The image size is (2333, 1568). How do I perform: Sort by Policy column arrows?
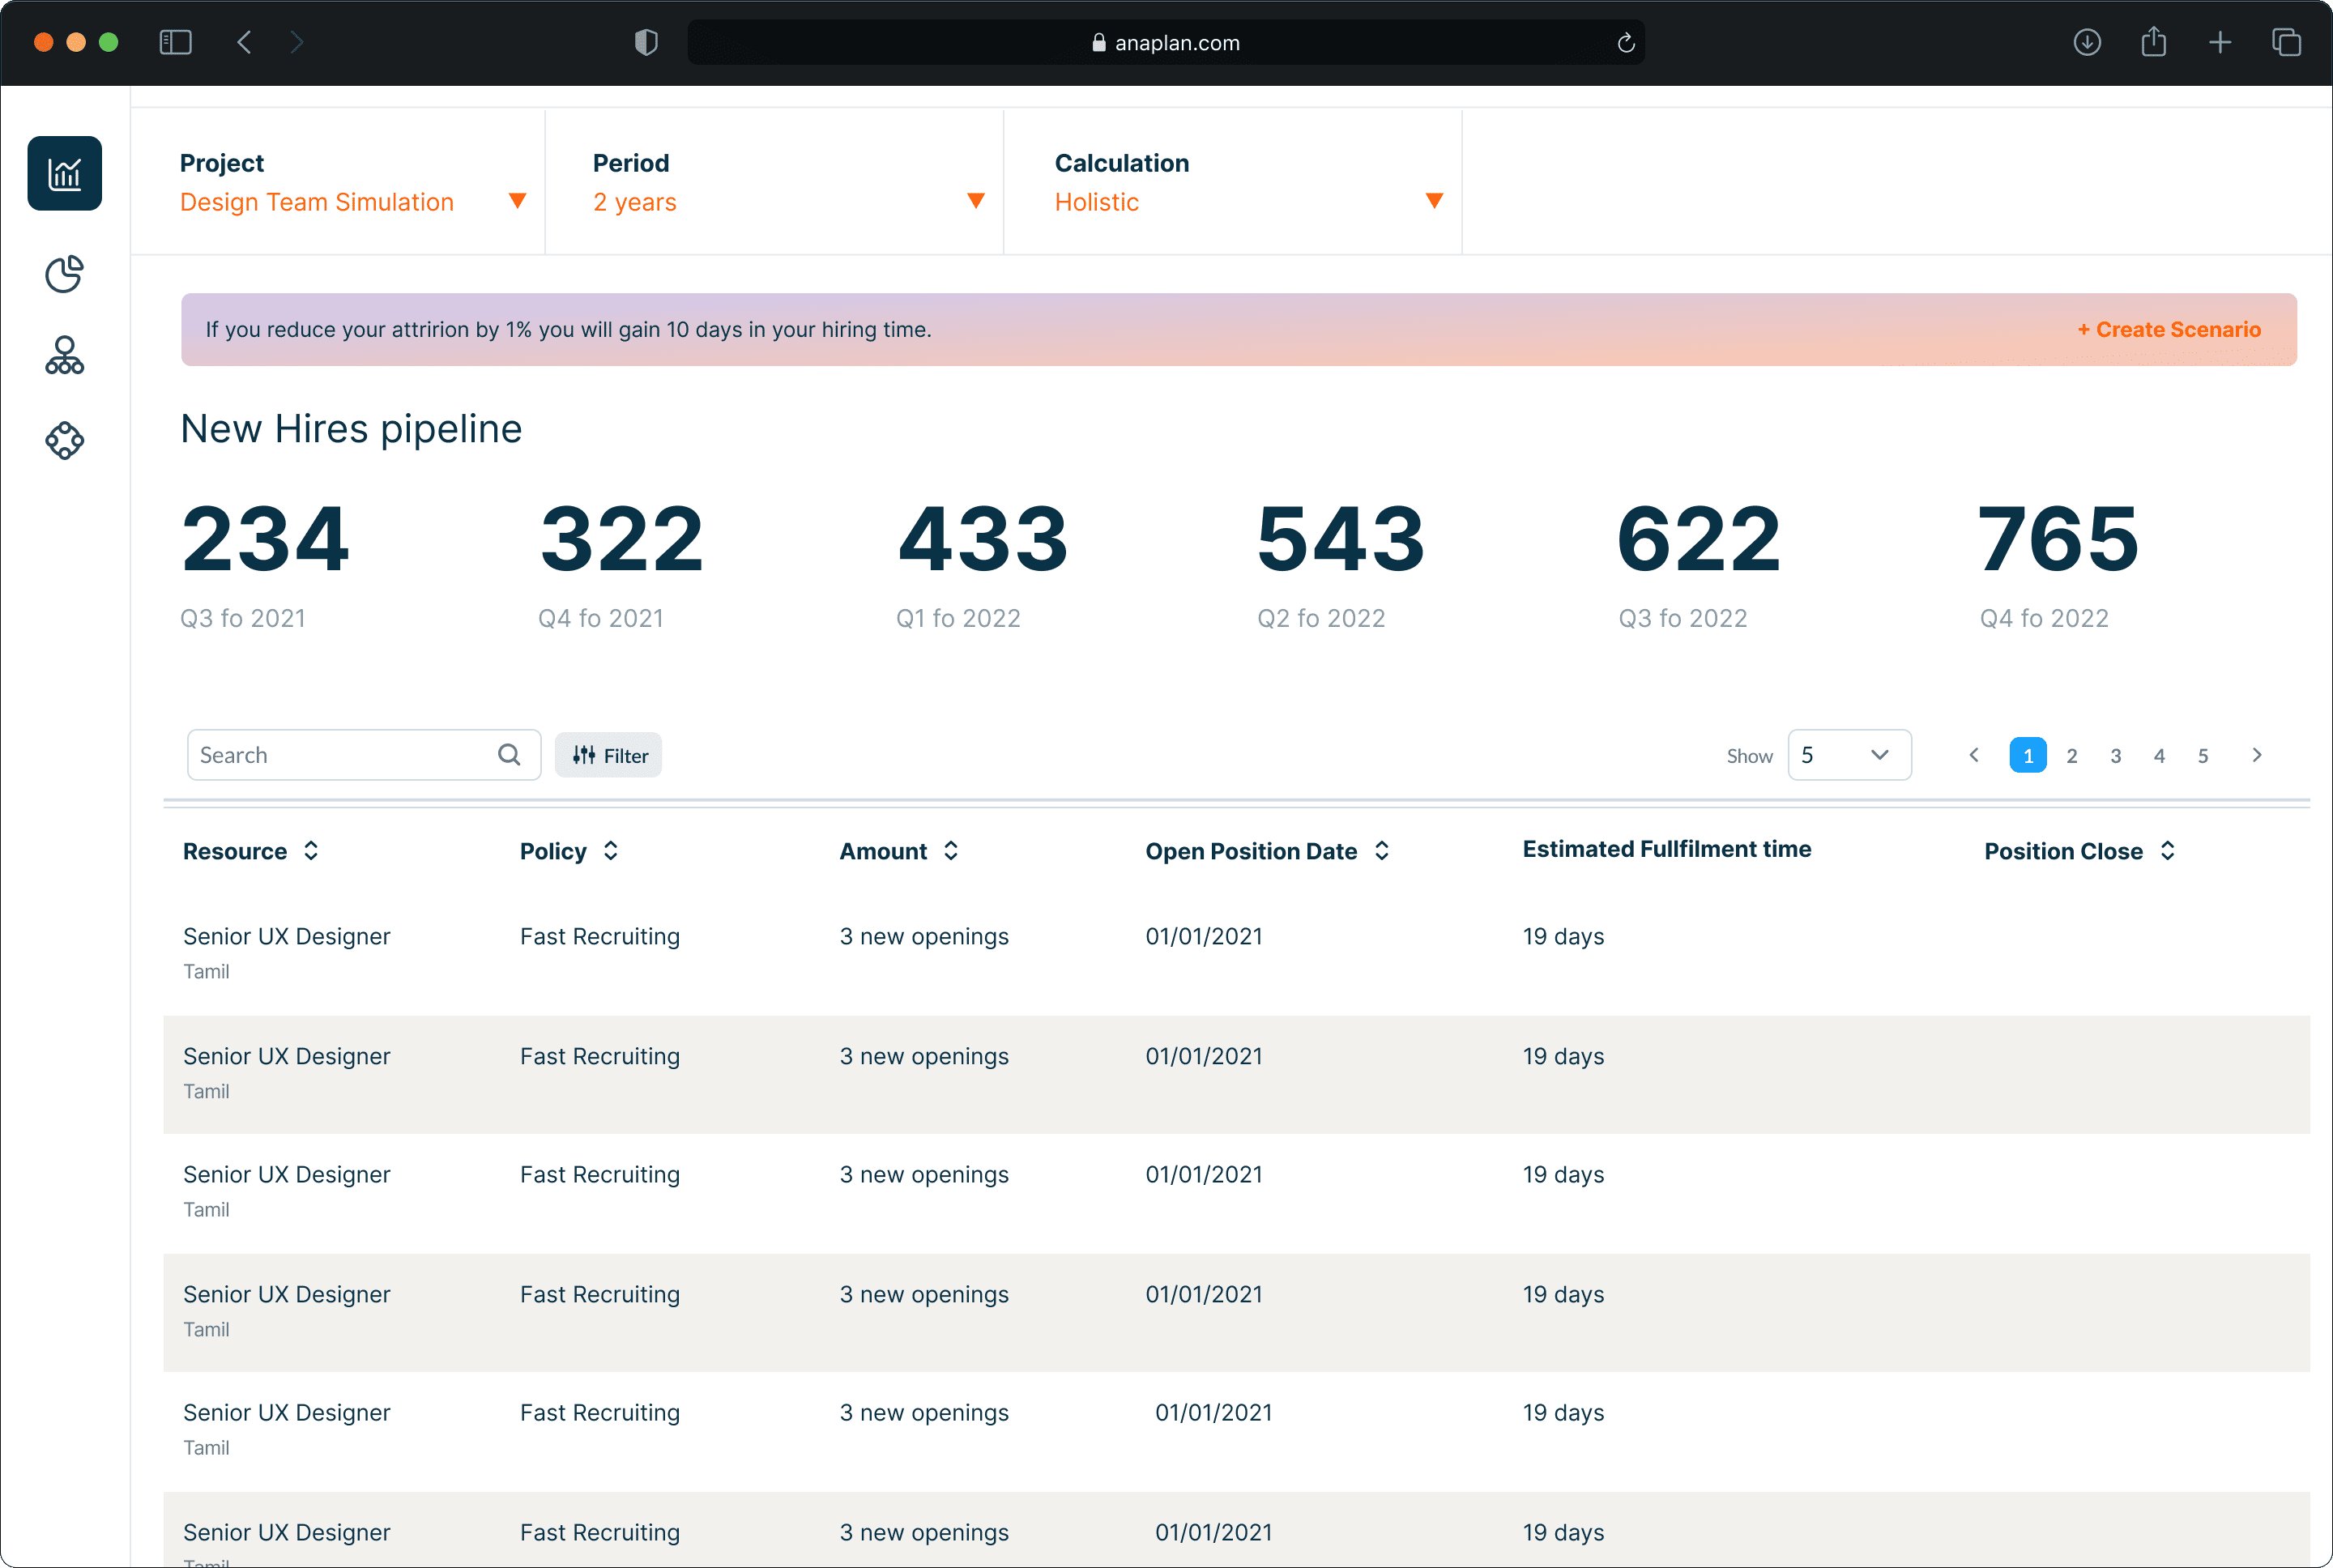click(x=610, y=851)
